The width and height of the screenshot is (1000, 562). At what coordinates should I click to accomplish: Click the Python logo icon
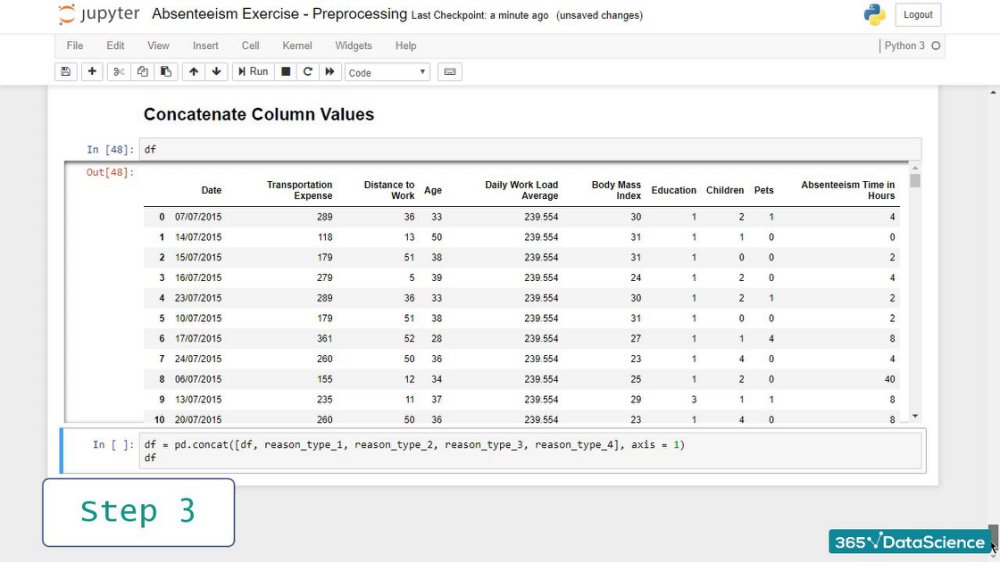(x=874, y=15)
